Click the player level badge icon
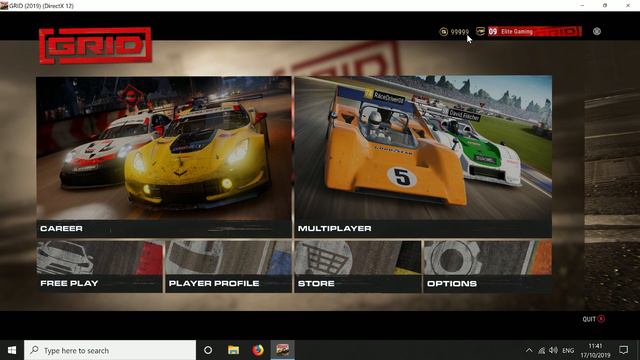The width and height of the screenshot is (640, 360). pyautogui.click(x=480, y=31)
